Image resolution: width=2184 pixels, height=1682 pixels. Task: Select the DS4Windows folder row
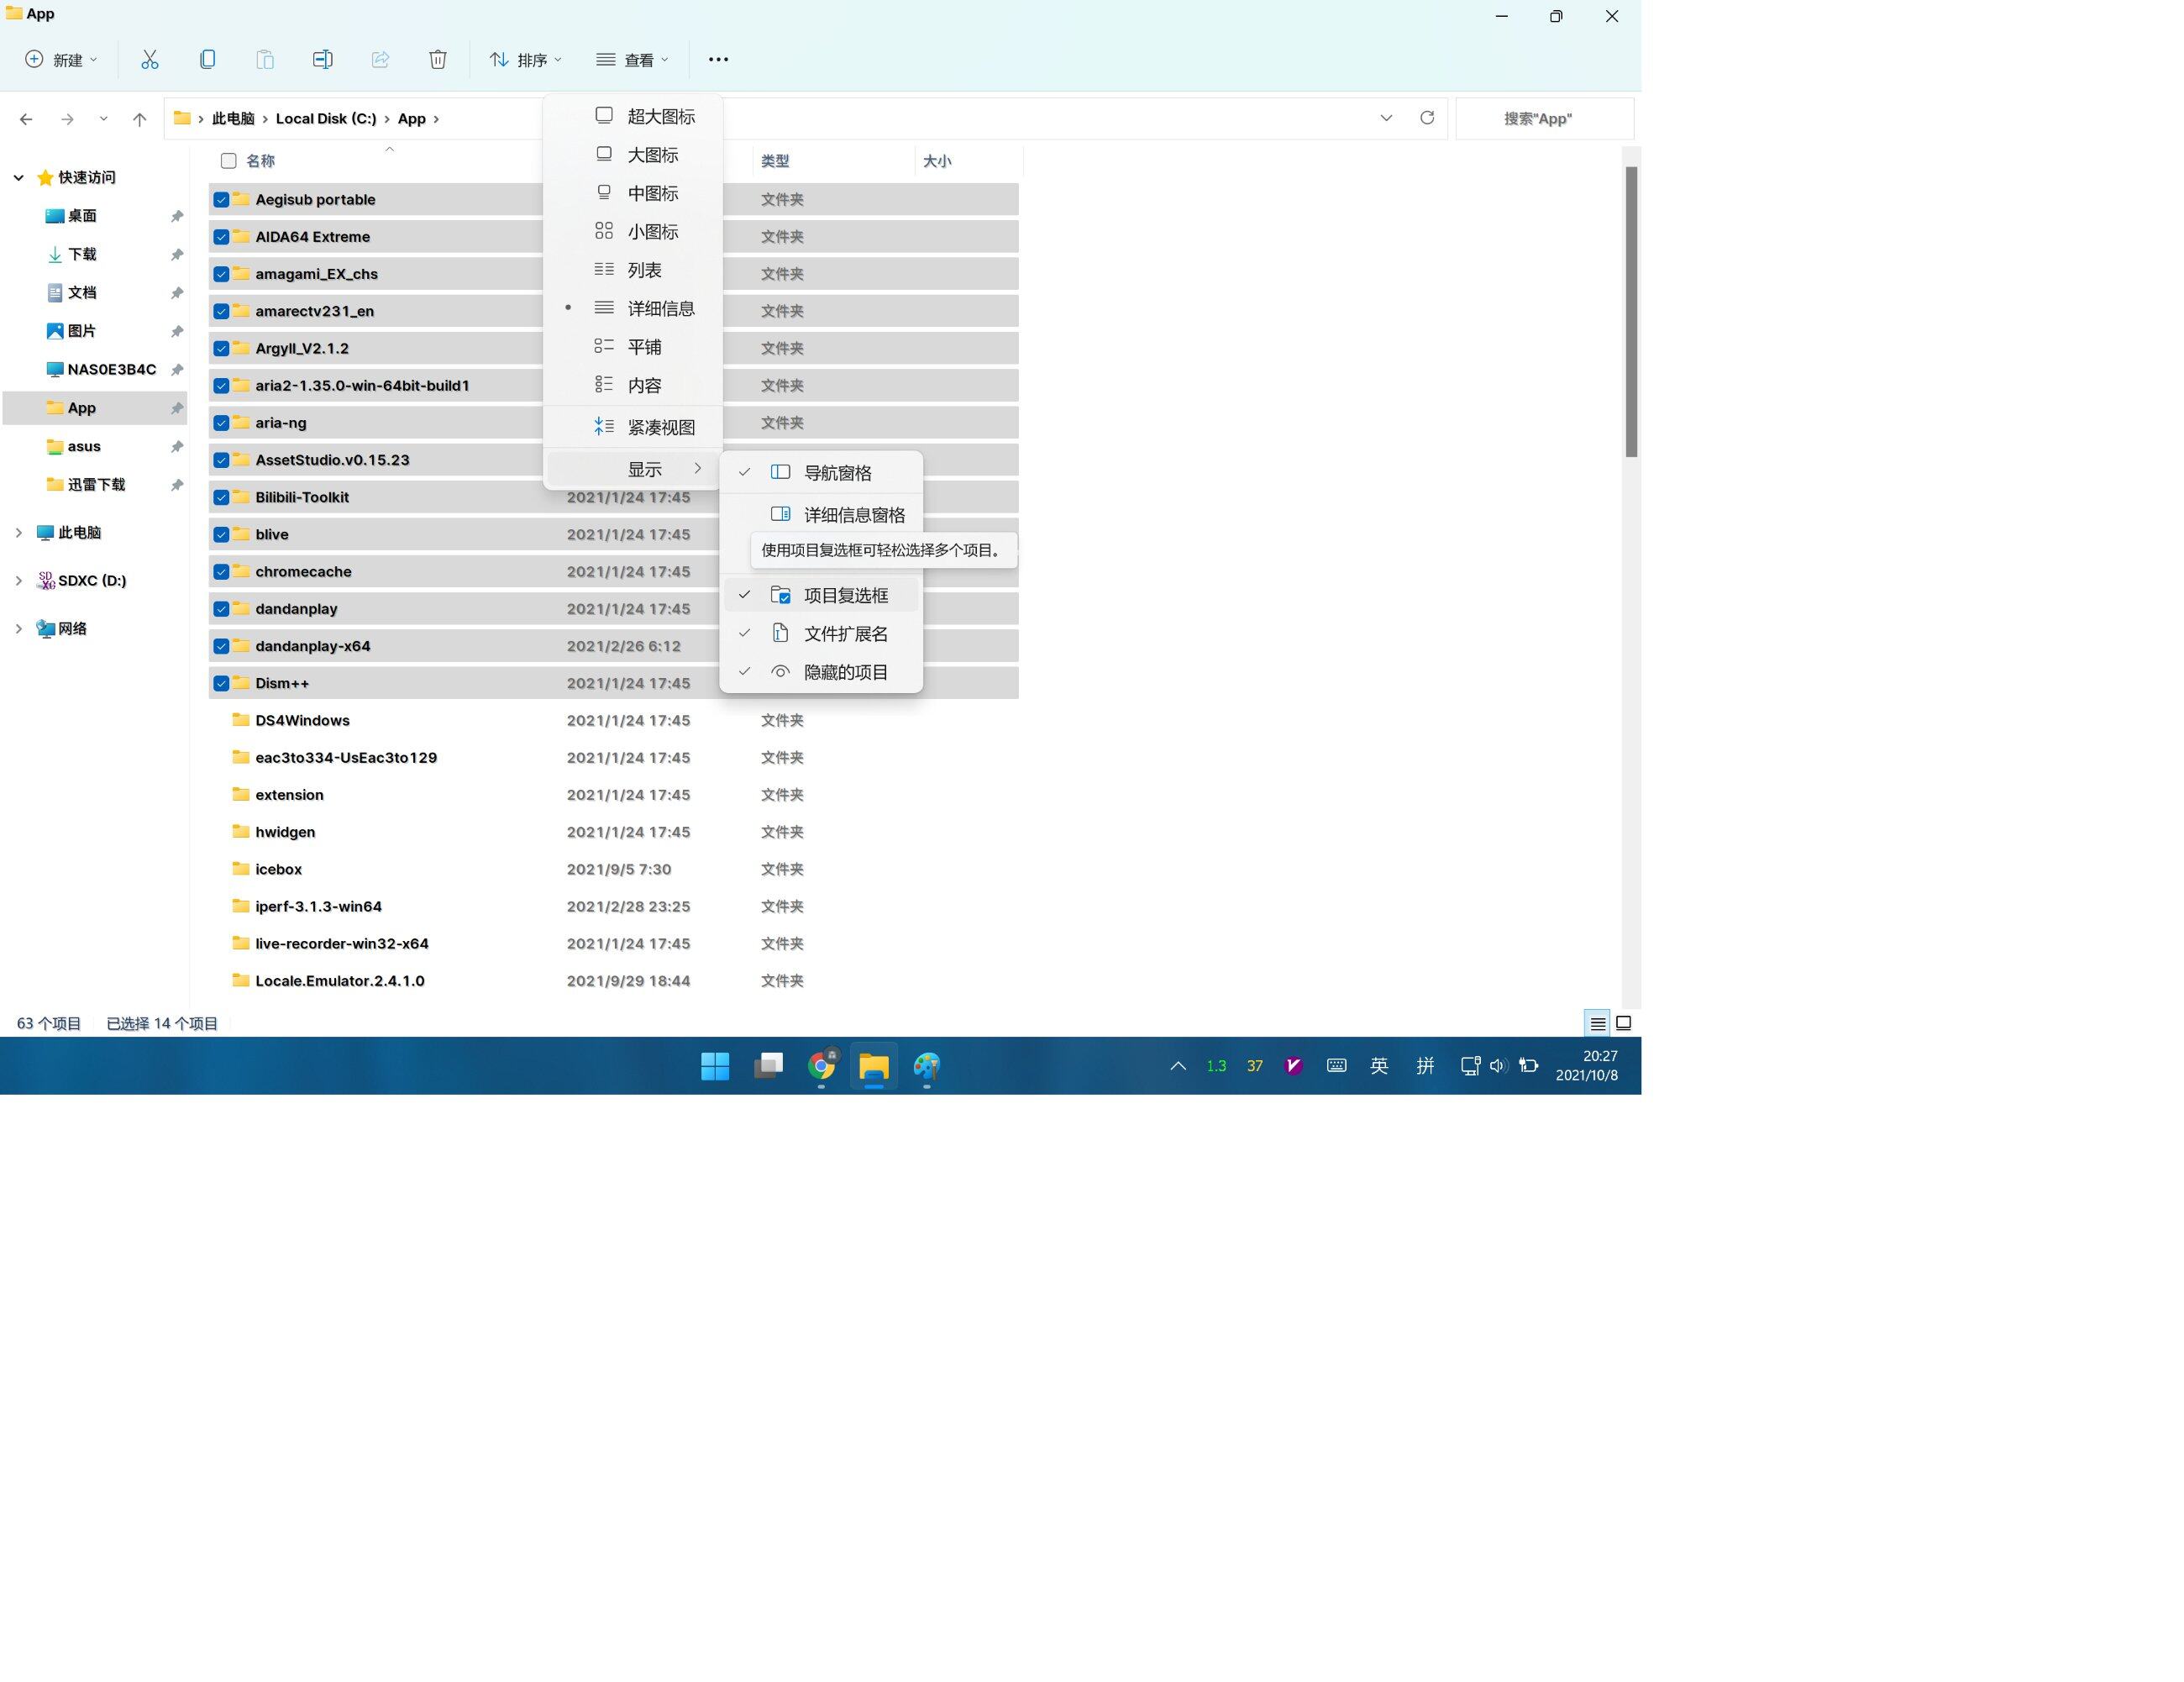click(x=613, y=721)
